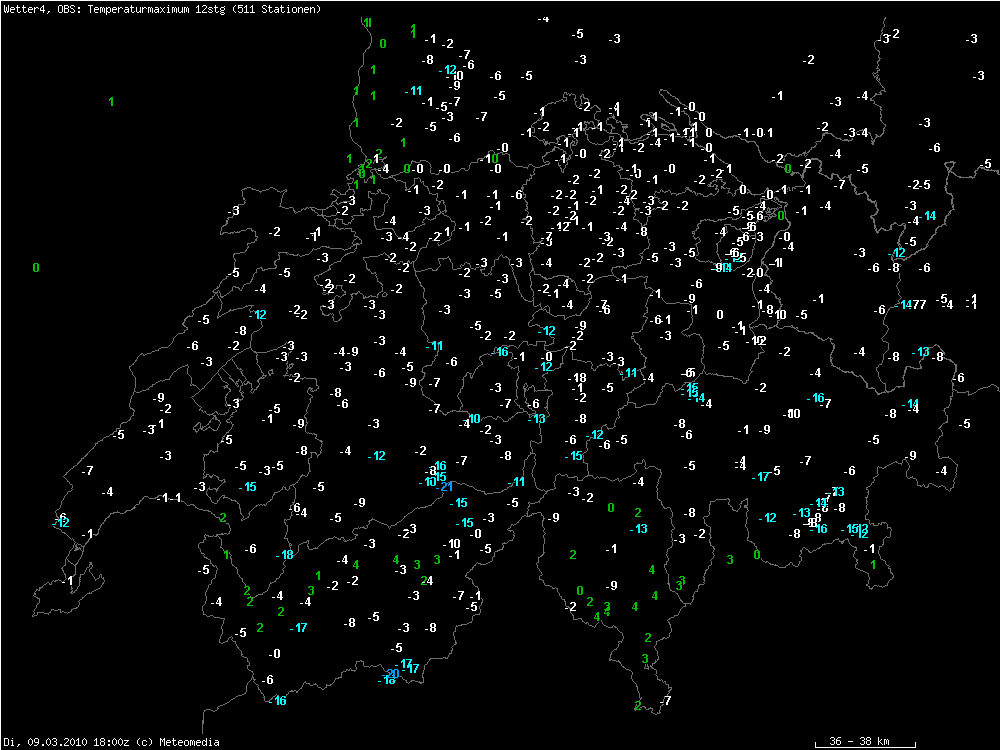Select the -5 value touching the right edge
The width and height of the screenshot is (1000, 750).
tap(986, 164)
